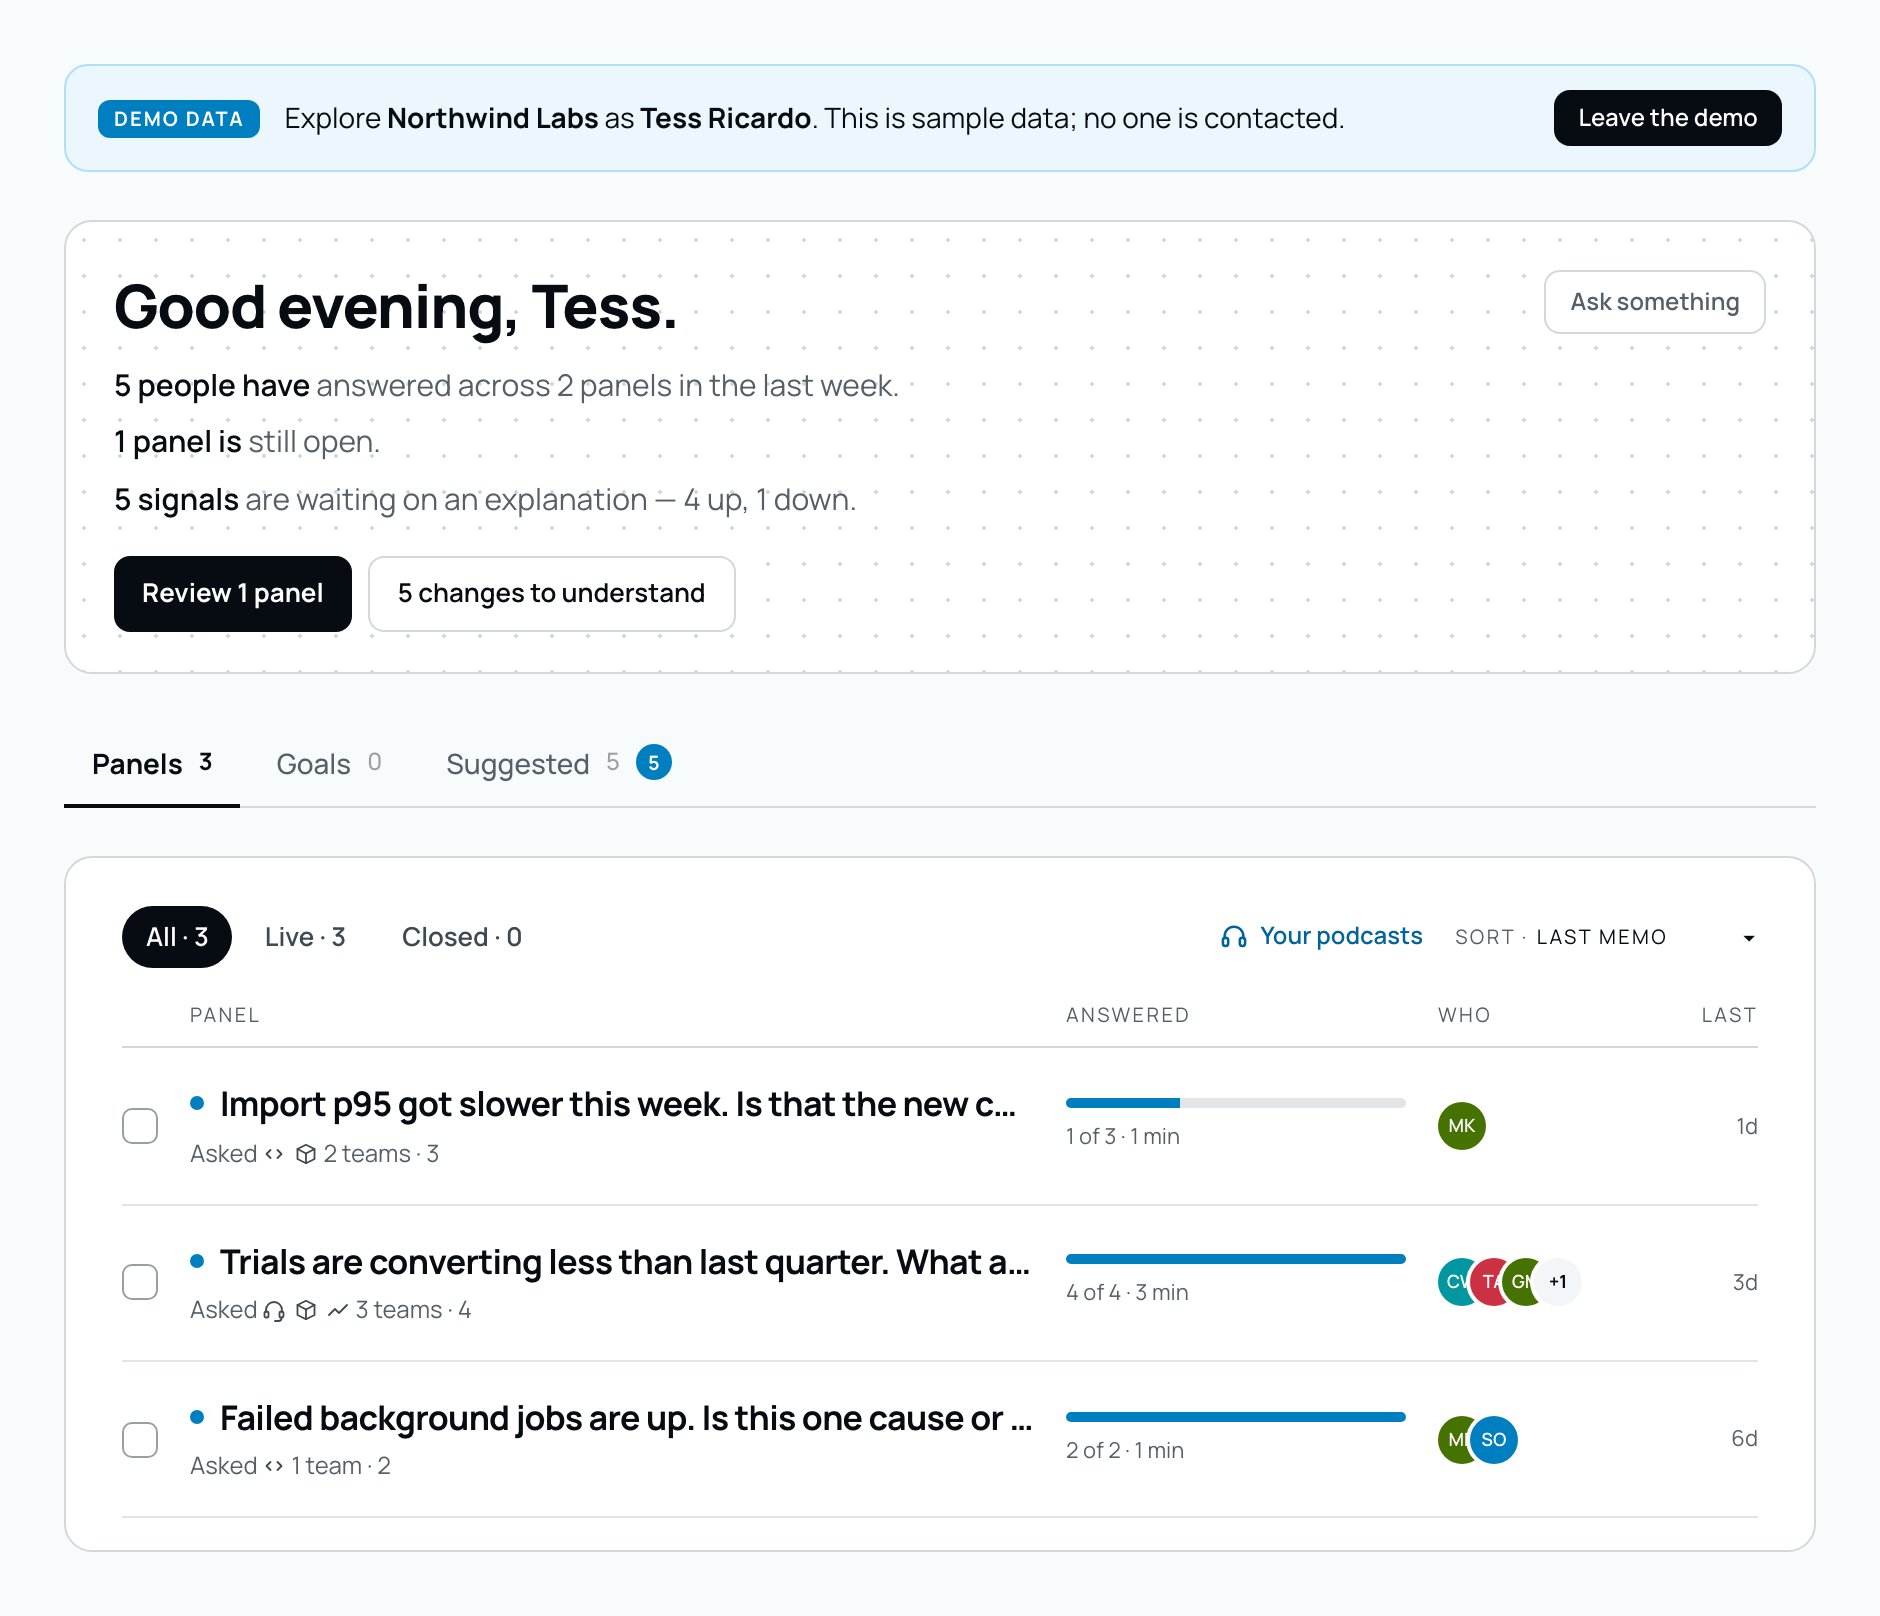Viewport: 1880px width, 1616px height.
Task: Expand the sort dropdown caret arrow
Action: 1749,938
